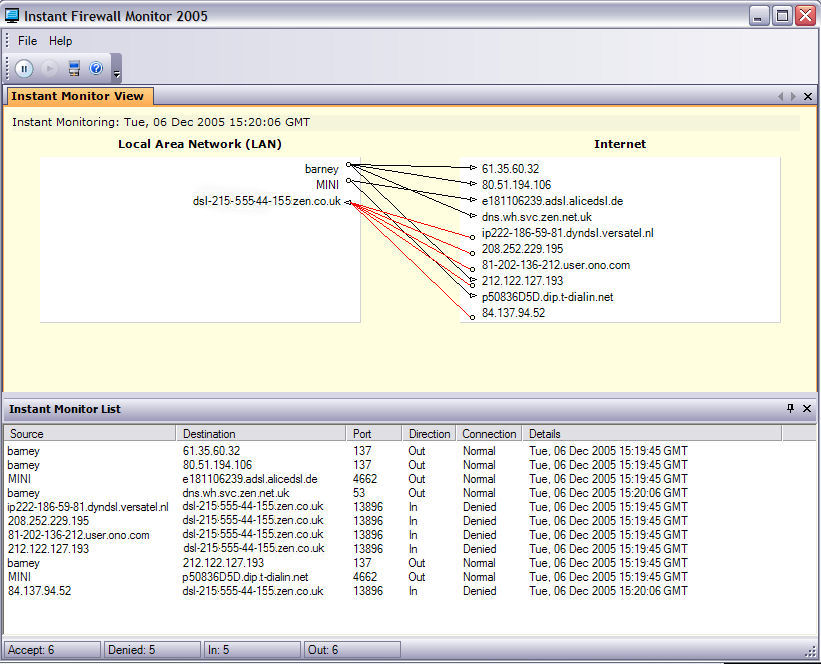Click 212.122.127.193 in the Internet diagram
Screen dimensions: 821x664
point(523,281)
